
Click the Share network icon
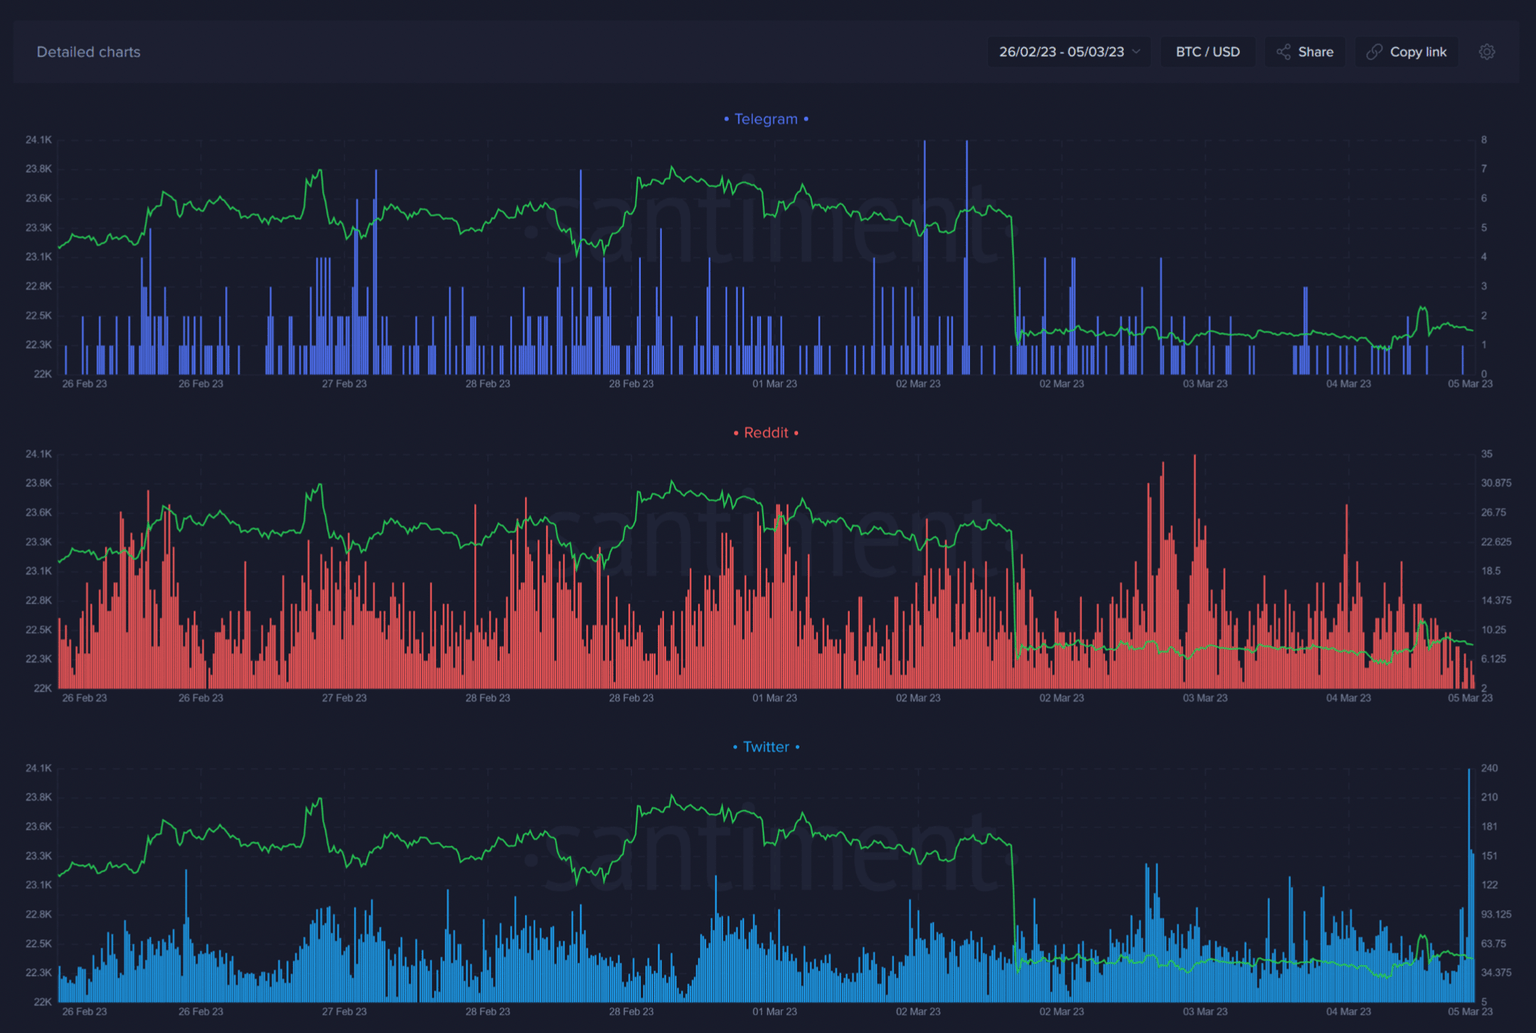click(1282, 51)
